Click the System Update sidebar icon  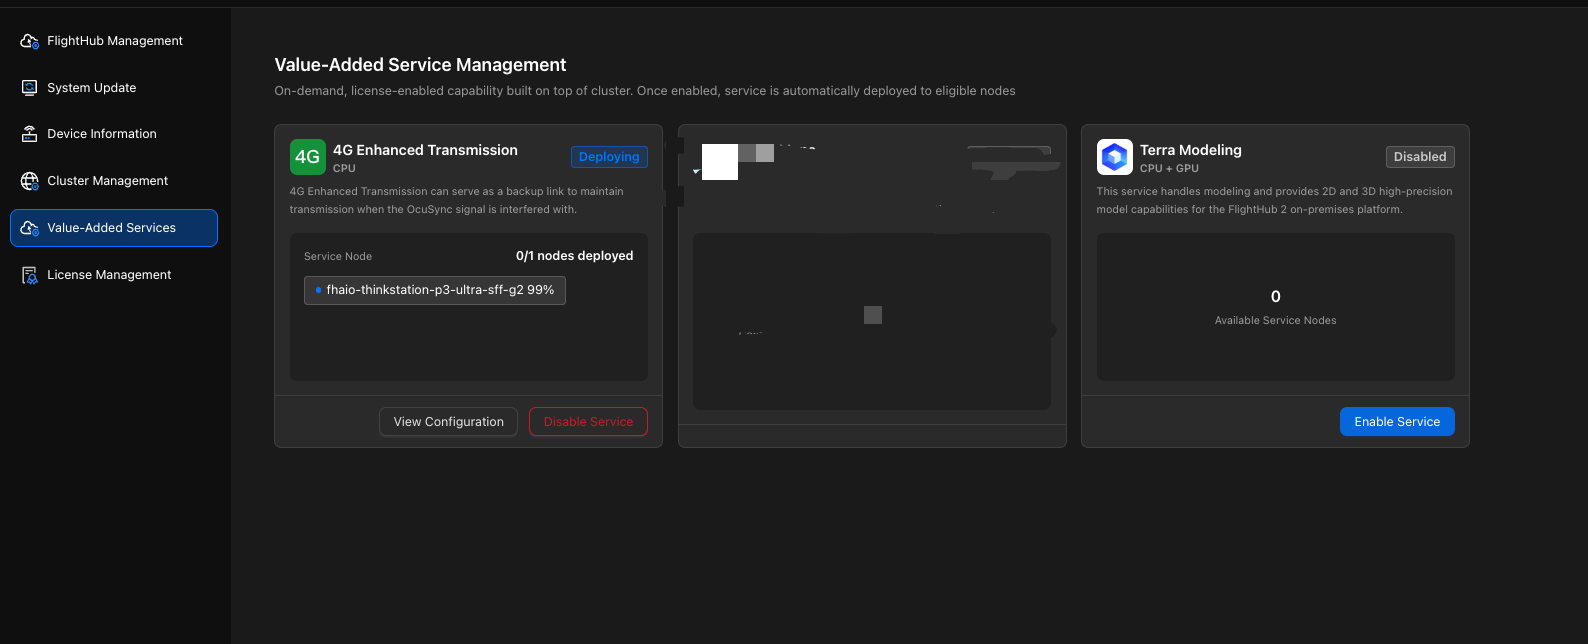(30, 88)
